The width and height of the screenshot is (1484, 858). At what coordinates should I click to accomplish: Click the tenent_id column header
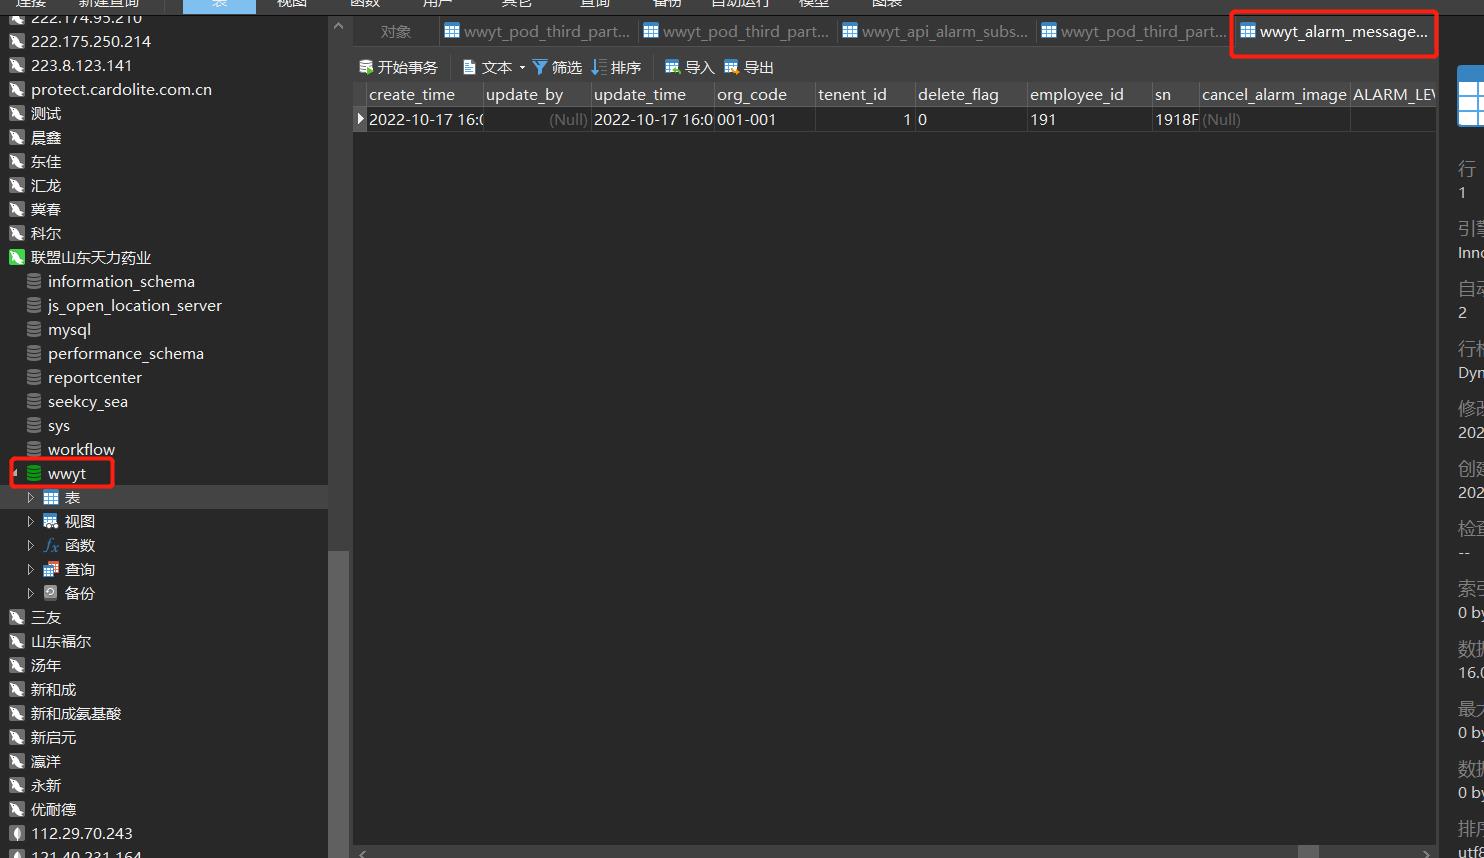pyautogui.click(x=865, y=94)
